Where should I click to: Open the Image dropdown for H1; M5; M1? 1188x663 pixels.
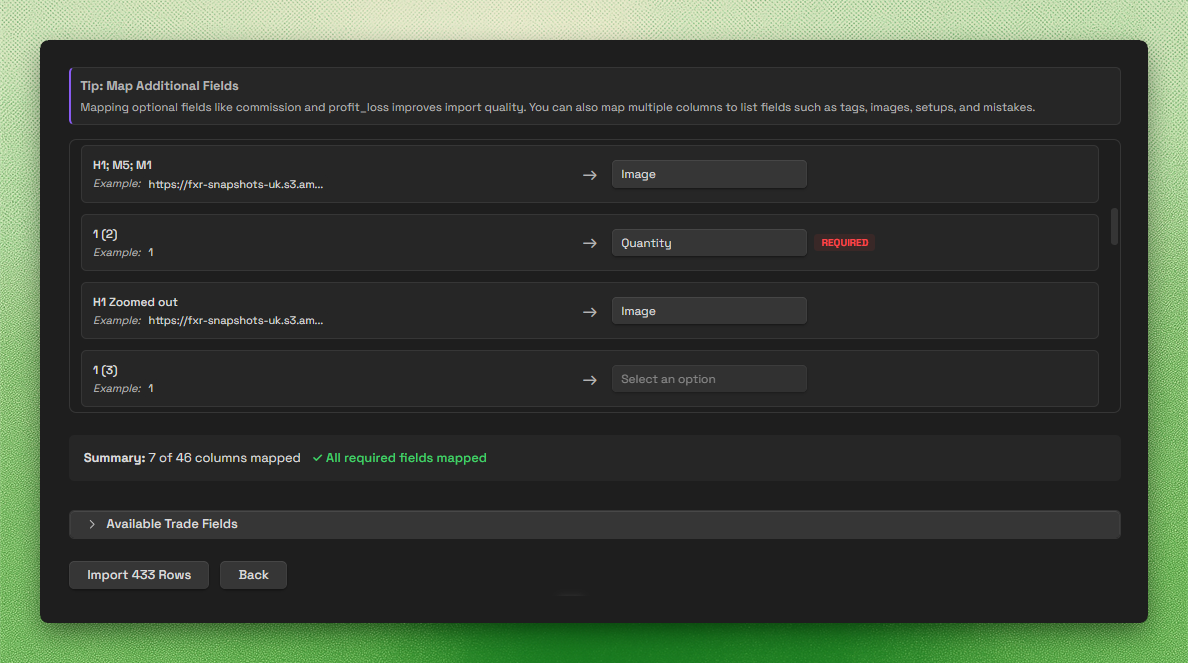click(709, 174)
